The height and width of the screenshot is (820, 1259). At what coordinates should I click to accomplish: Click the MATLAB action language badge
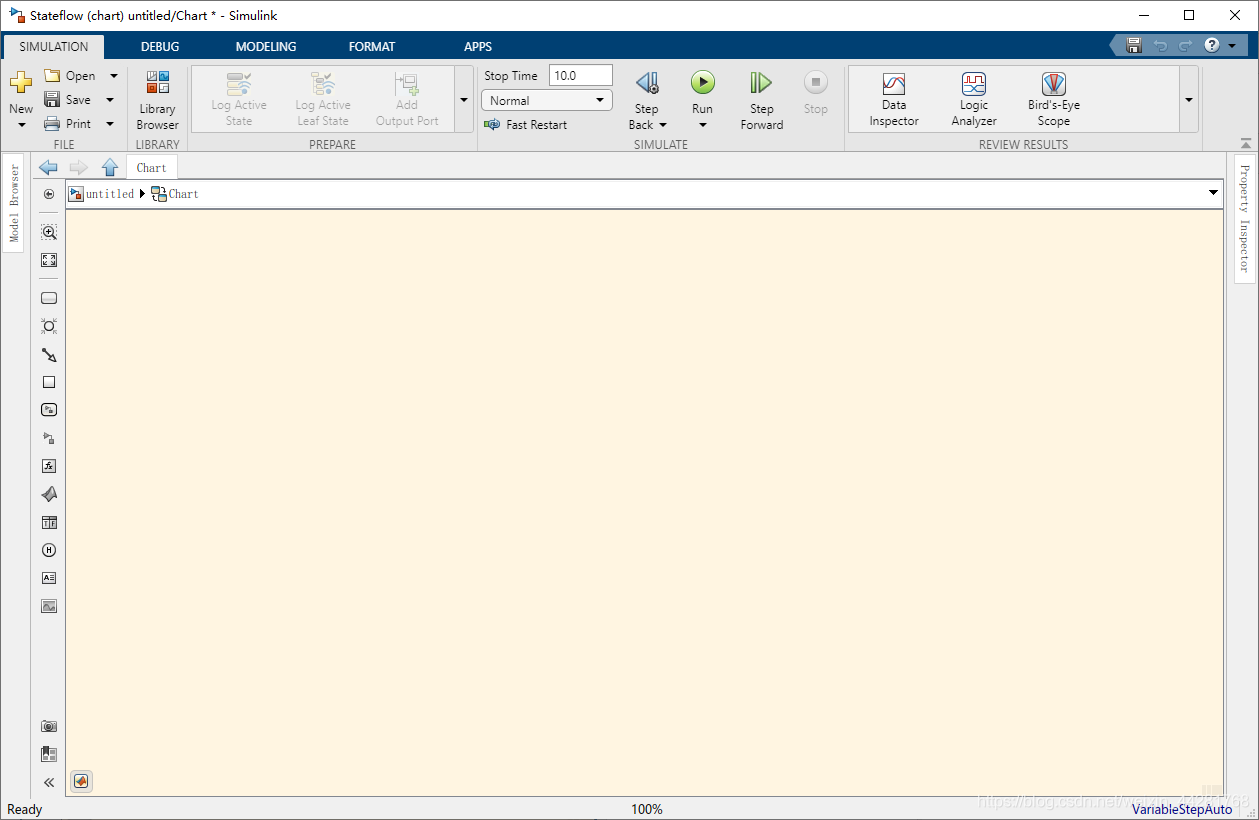pos(82,781)
